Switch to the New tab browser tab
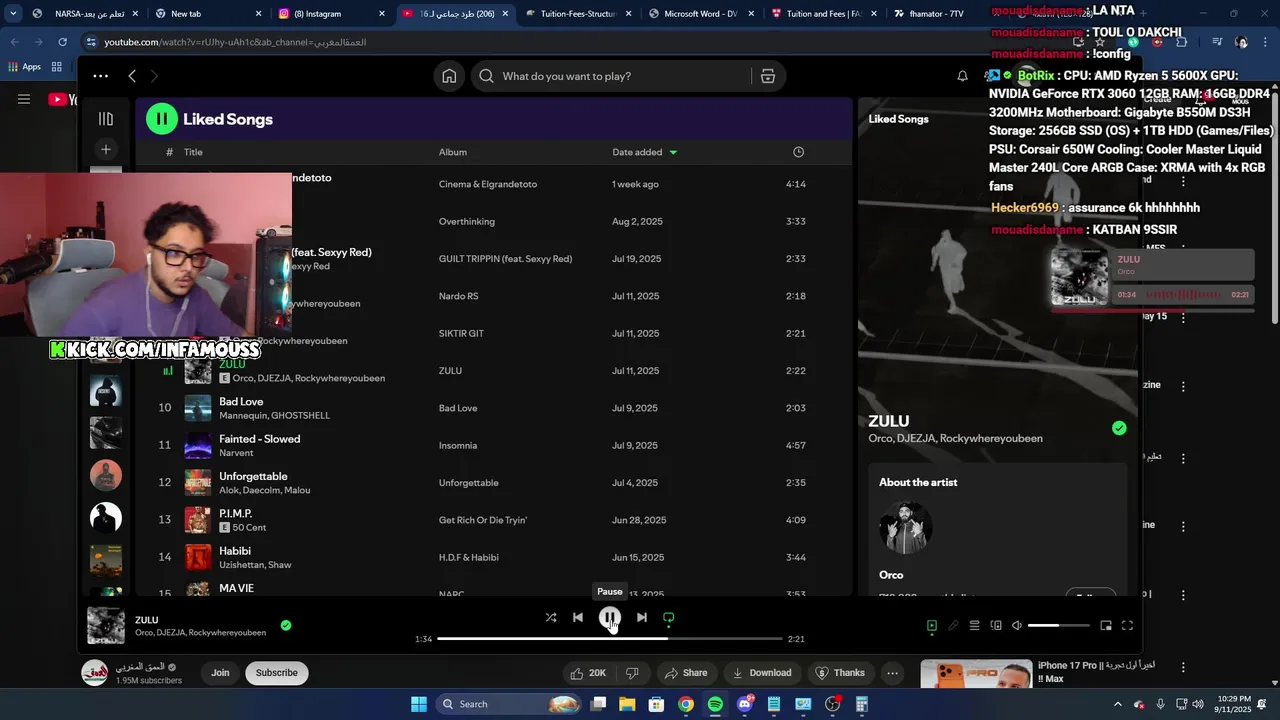This screenshot has height=720, width=1280. [209, 14]
